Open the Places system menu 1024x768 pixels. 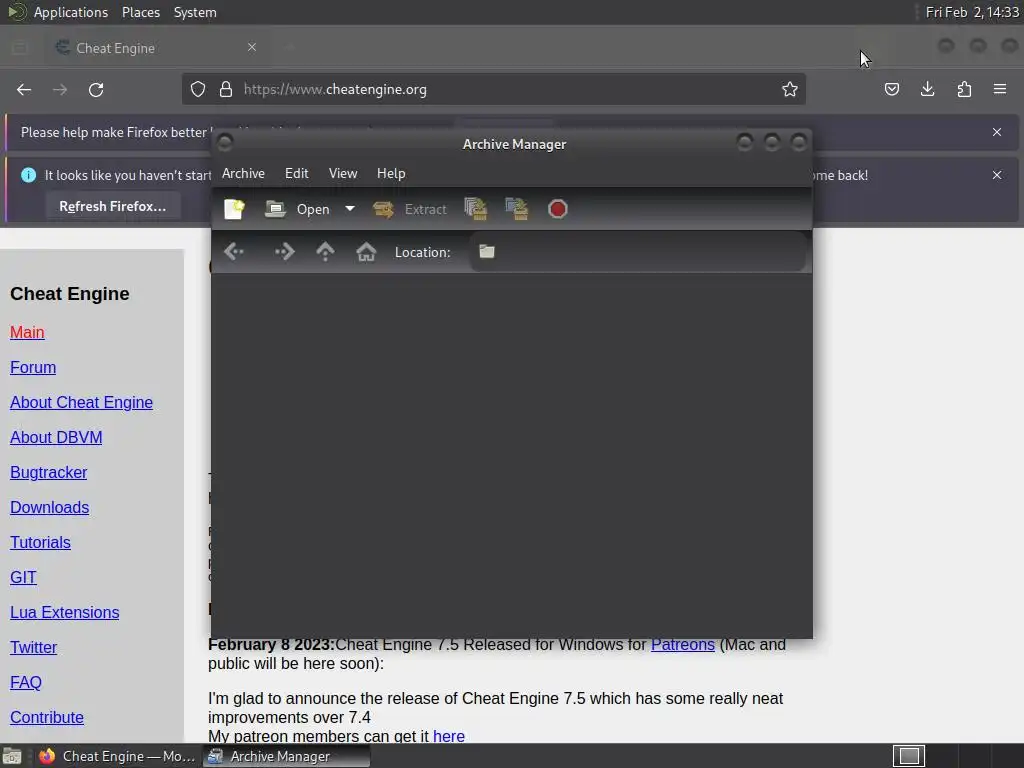tap(140, 12)
